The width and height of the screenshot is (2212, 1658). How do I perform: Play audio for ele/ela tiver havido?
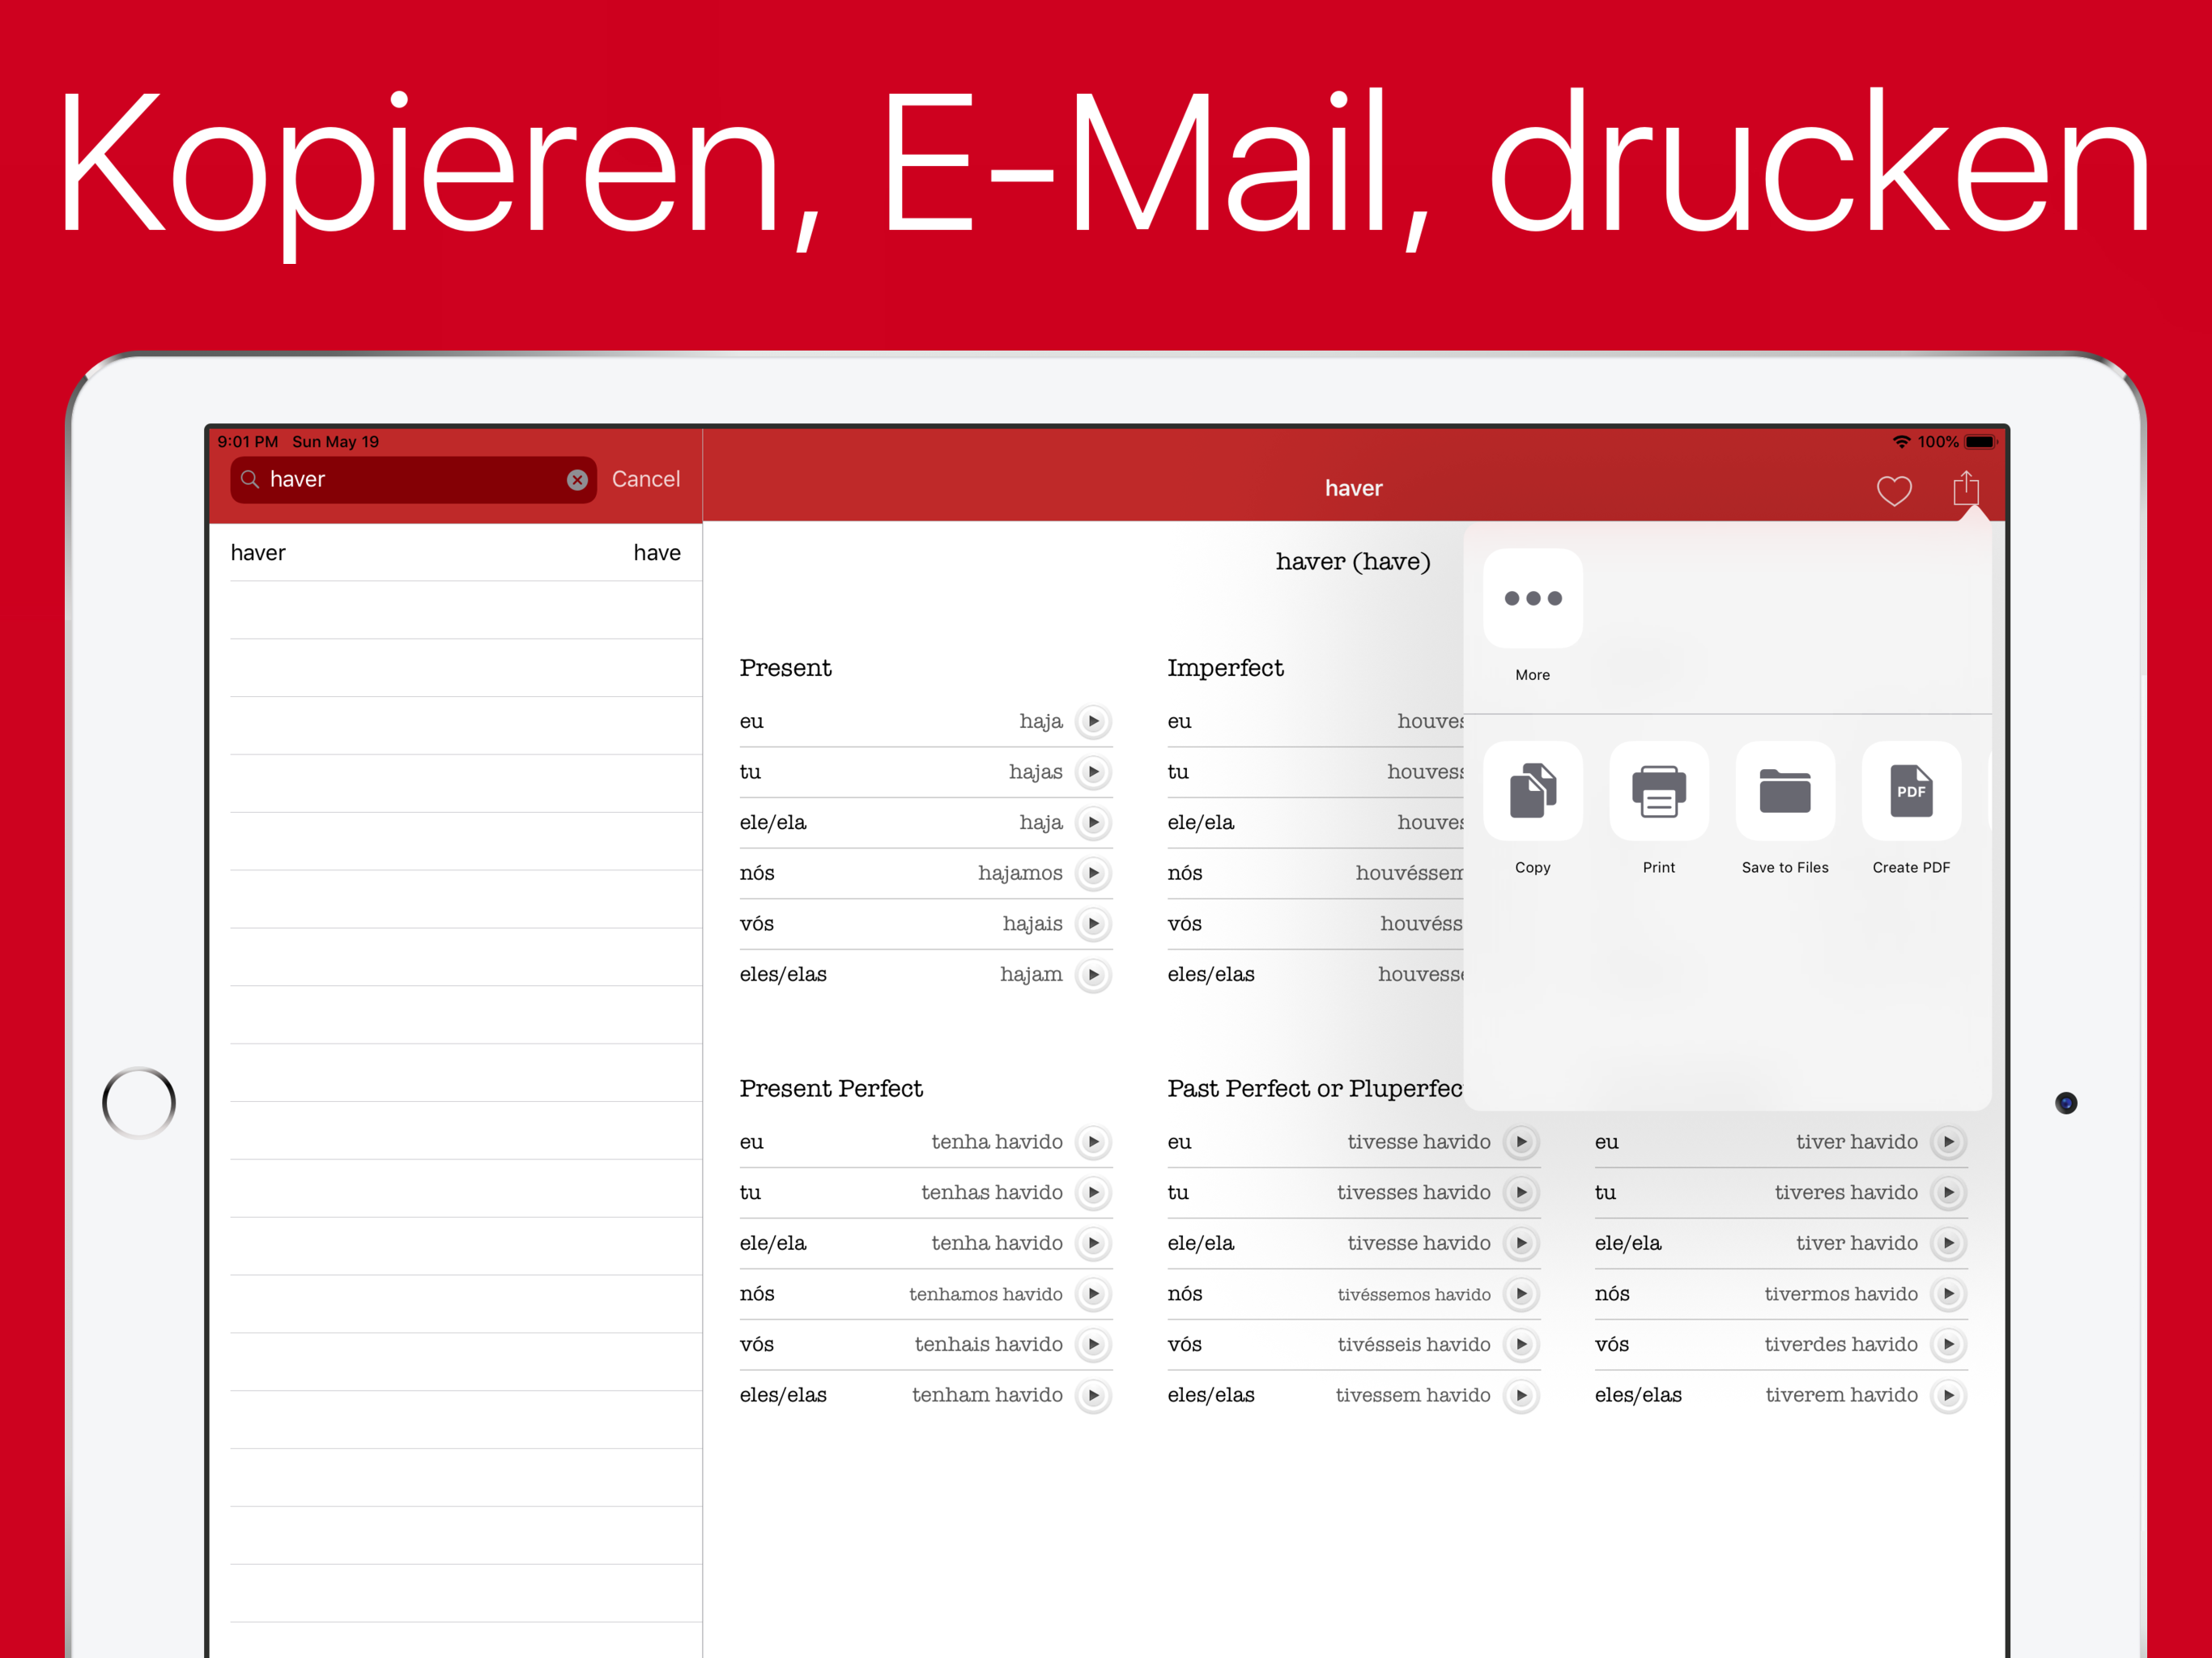pos(1949,1243)
